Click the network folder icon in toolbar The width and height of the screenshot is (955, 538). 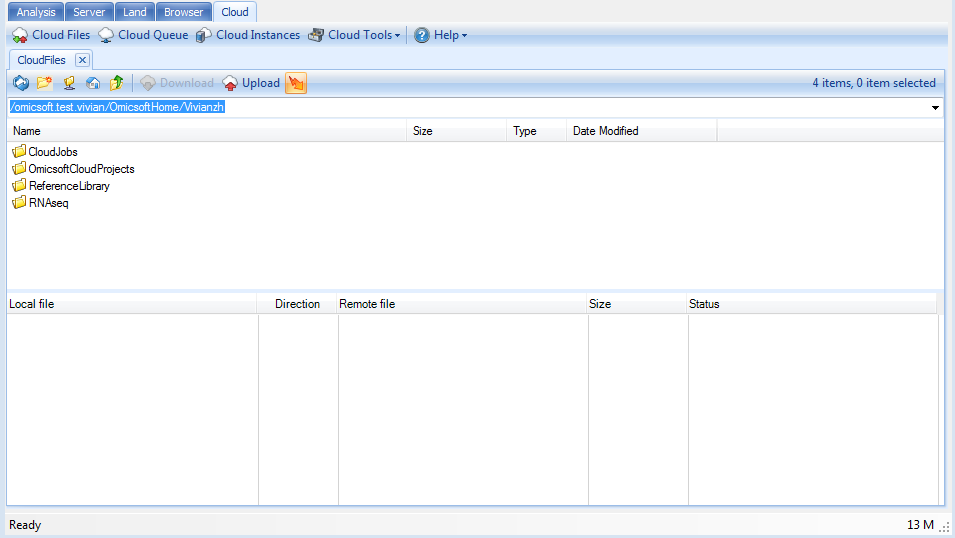[69, 83]
